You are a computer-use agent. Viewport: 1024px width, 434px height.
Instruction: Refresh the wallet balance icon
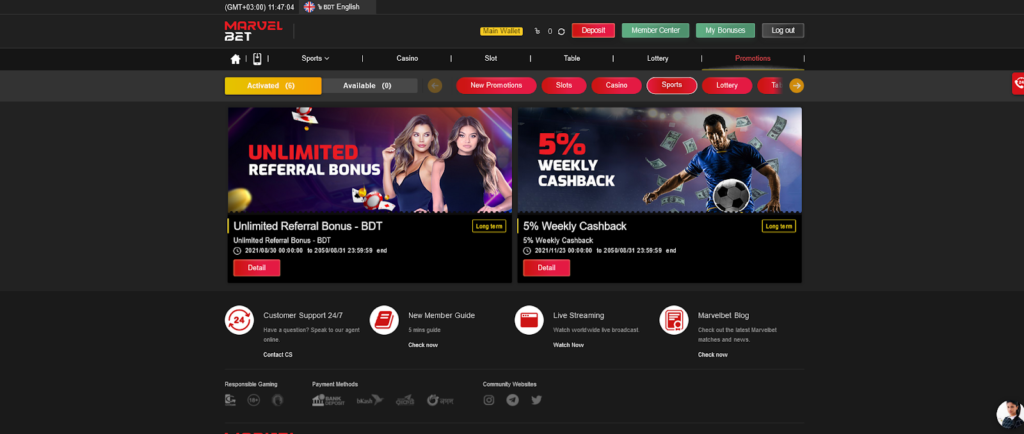(561, 31)
